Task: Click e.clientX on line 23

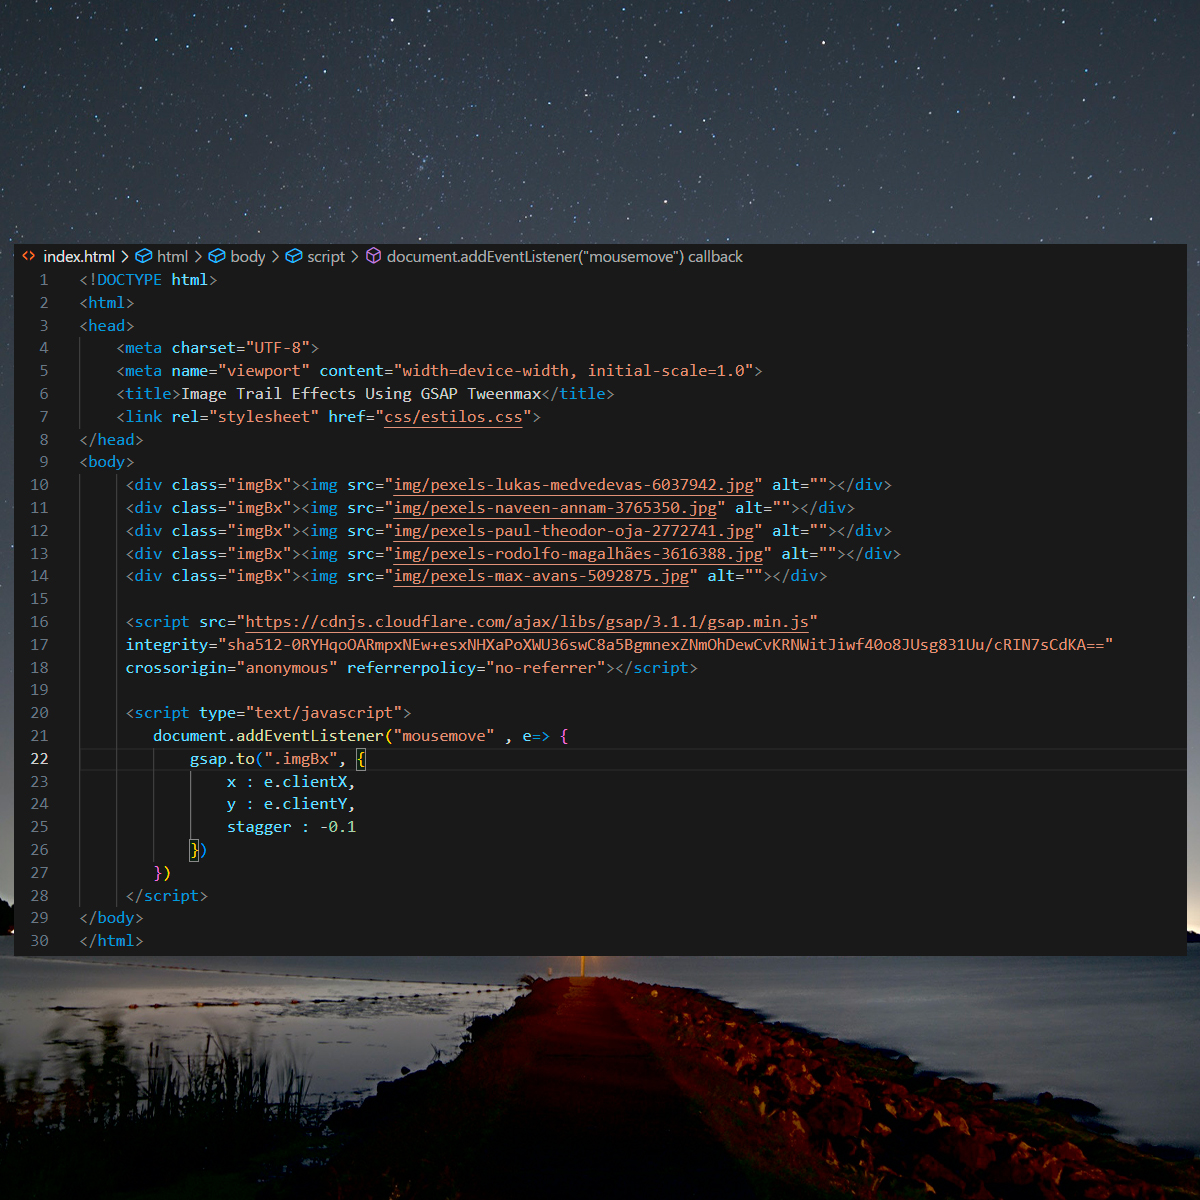Action: 305,782
